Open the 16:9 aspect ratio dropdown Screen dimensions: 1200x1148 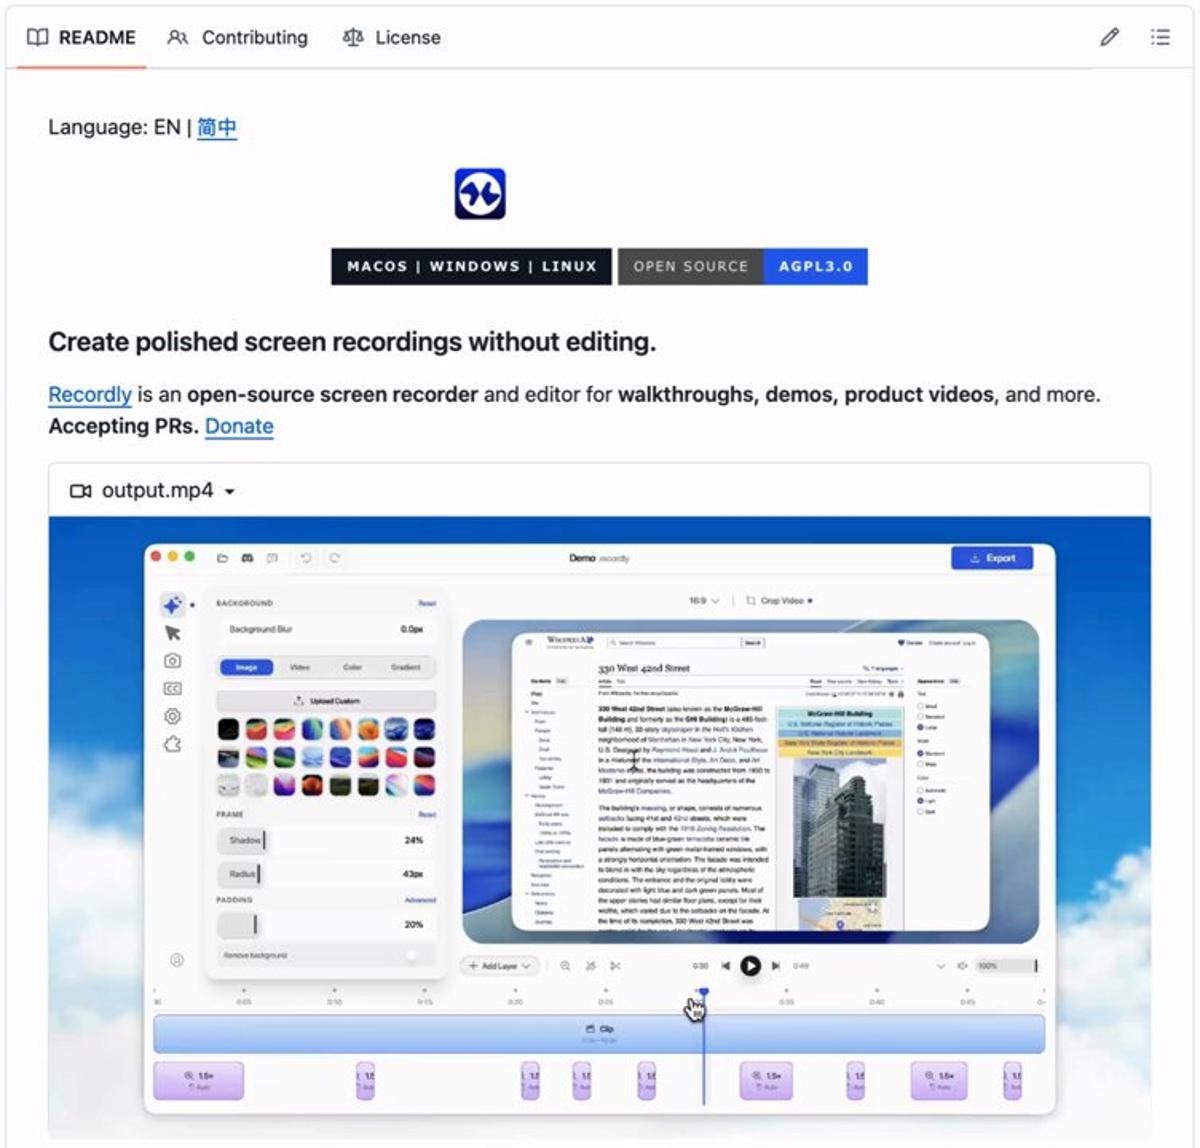(x=704, y=601)
